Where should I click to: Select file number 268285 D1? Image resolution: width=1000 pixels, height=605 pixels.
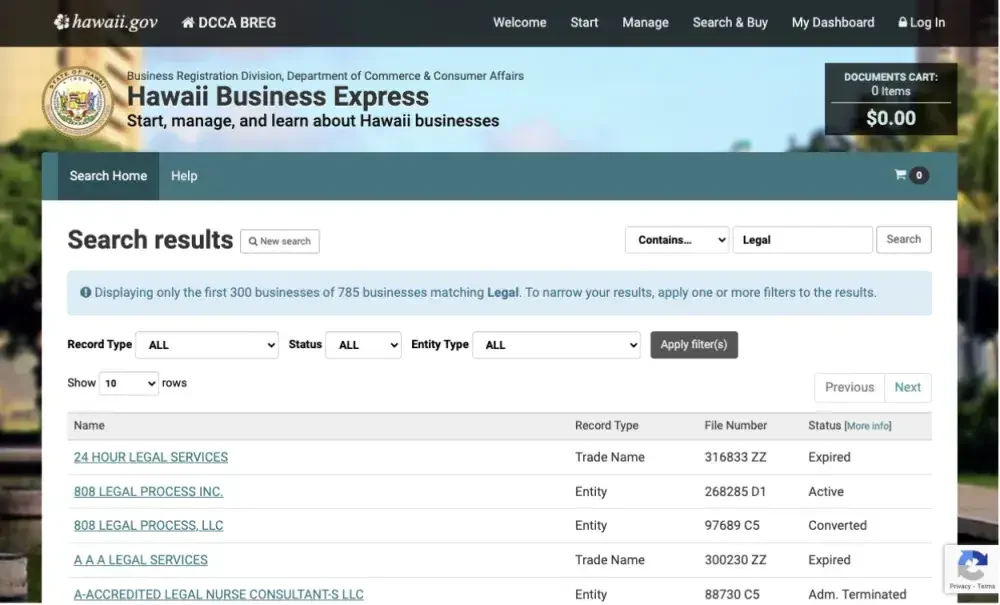tap(735, 492)
